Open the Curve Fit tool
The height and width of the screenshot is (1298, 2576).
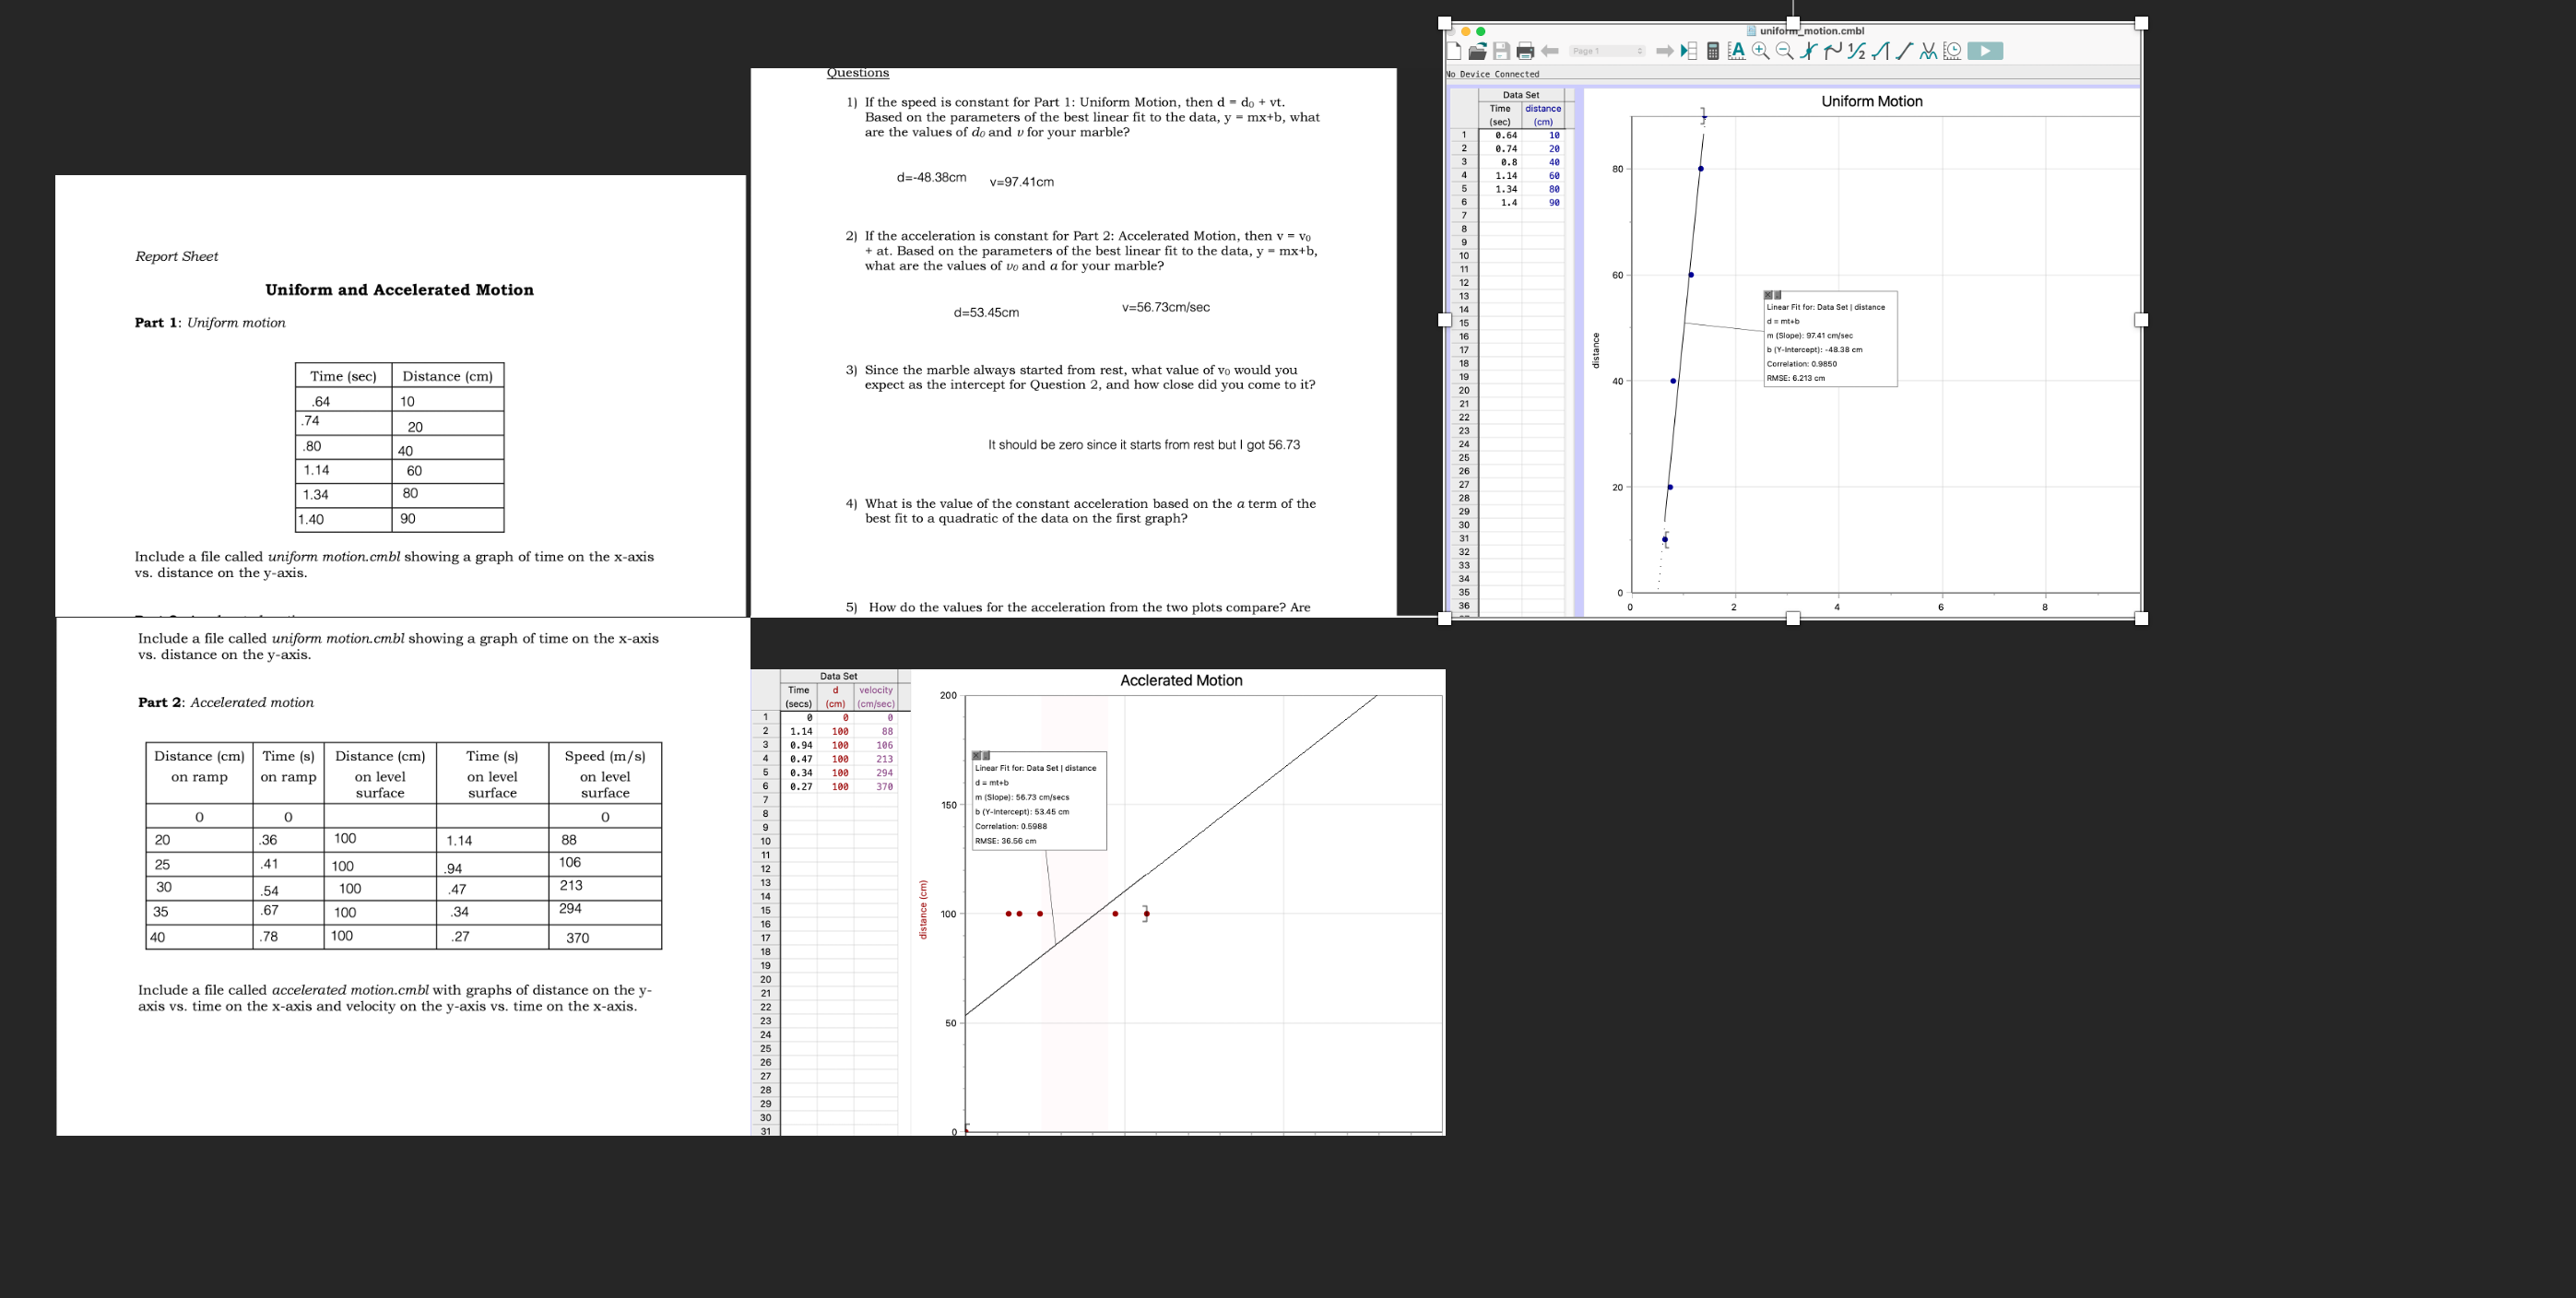(x=1929, y=51)
